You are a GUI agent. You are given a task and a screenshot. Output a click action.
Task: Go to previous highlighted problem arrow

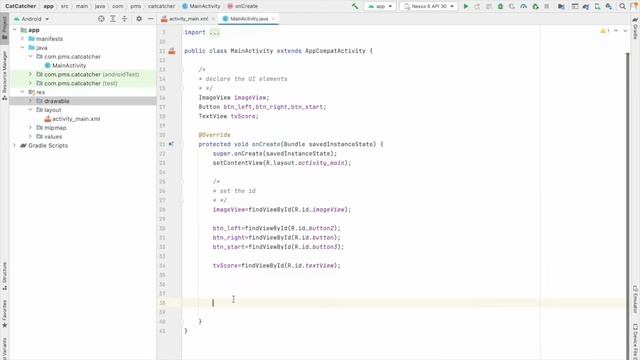[616, 31]
